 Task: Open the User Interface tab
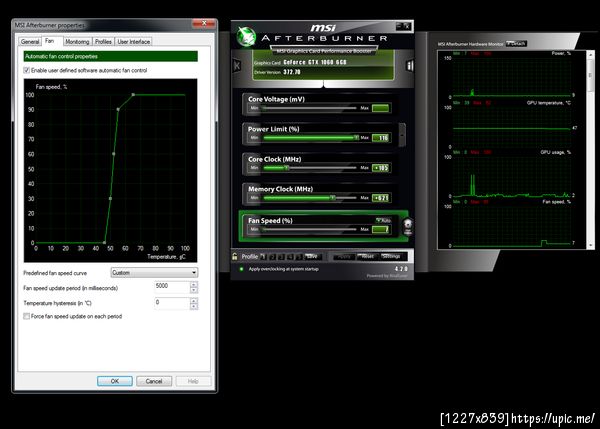click(x=134, y=42)
